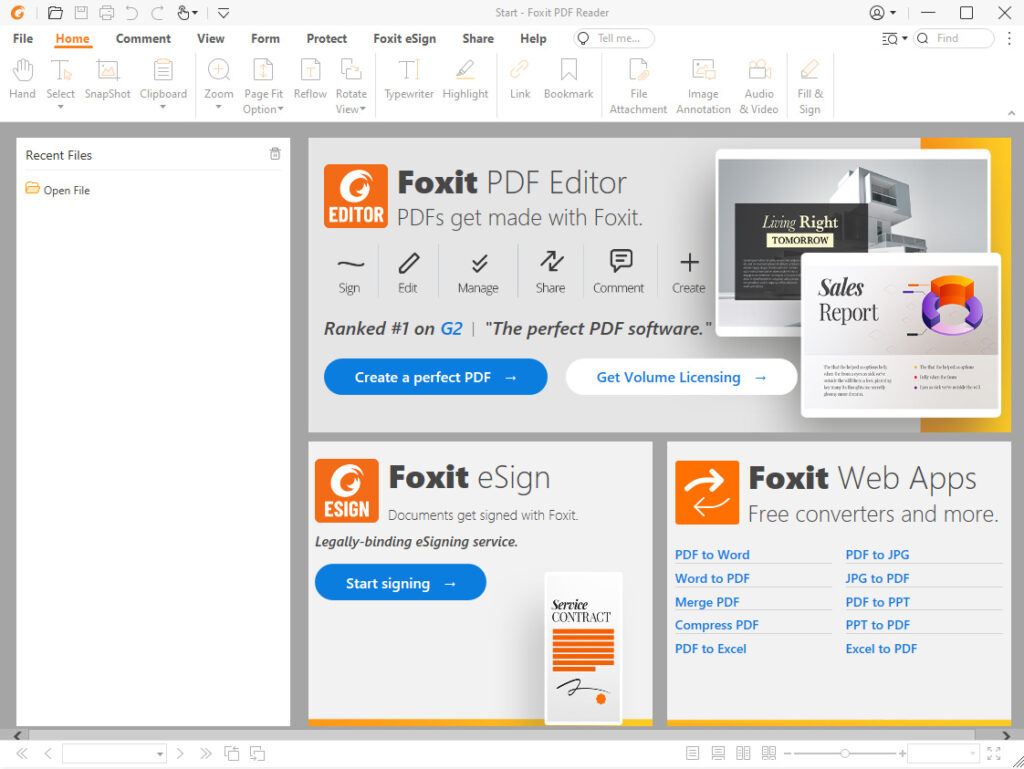Click the Find search box

coord(954,39)
